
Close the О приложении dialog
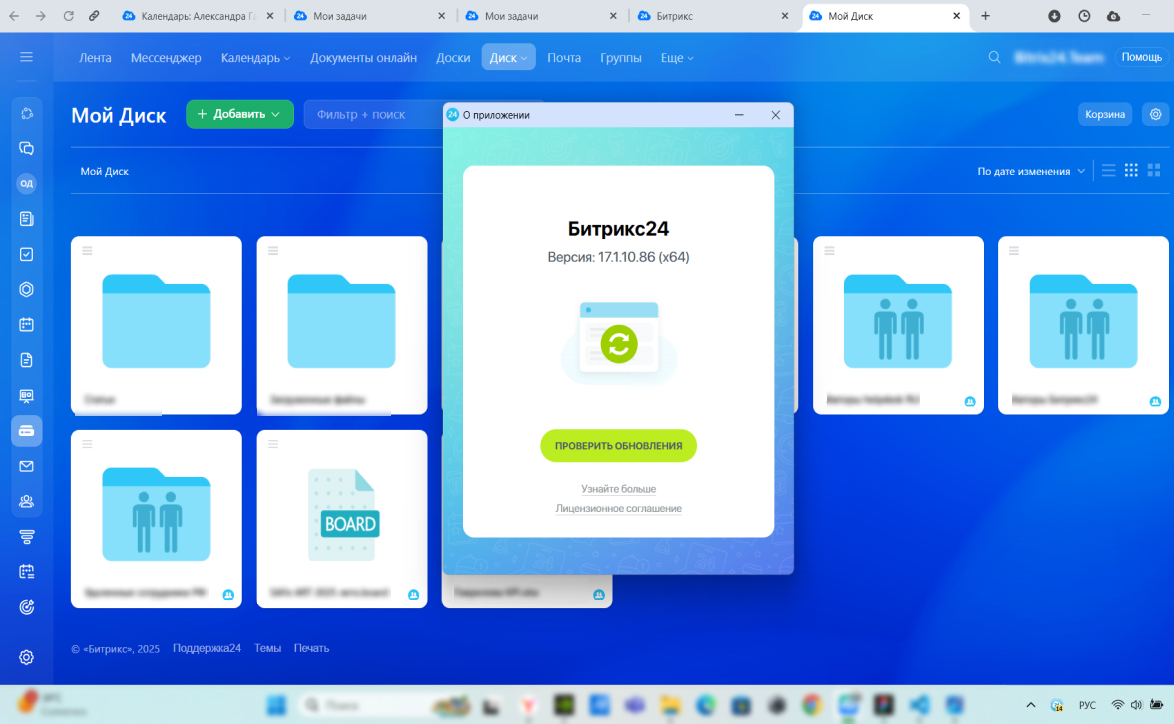point(776,115)
